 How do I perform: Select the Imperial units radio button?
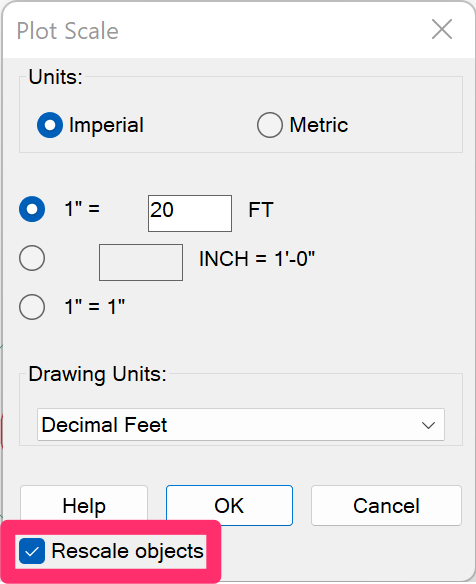point(50,125)
